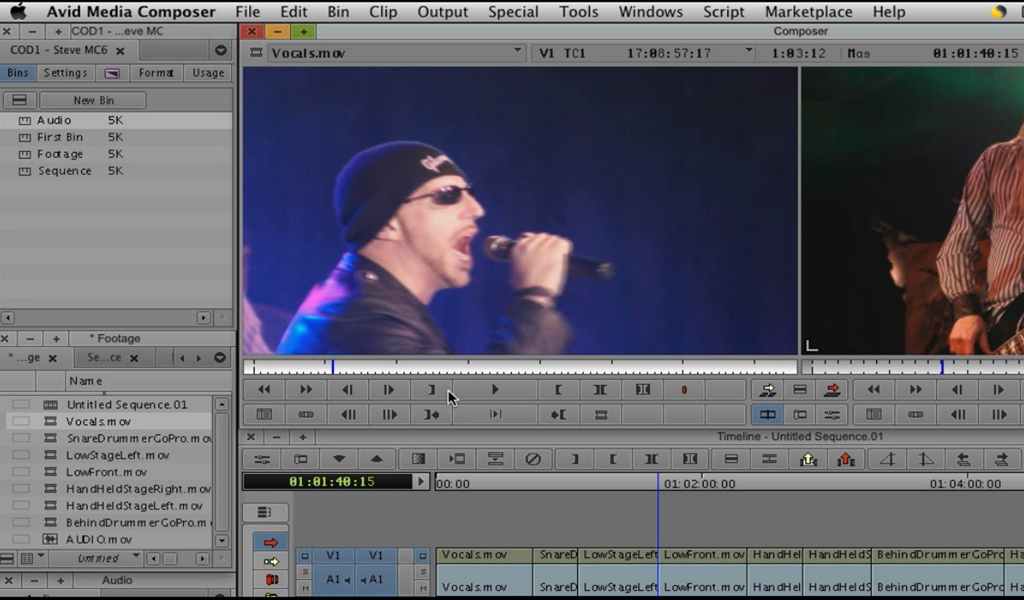Viewport: 1024px width, 600px height.
Task: Open the project window fast menu
Action: (x=221, y=51)
